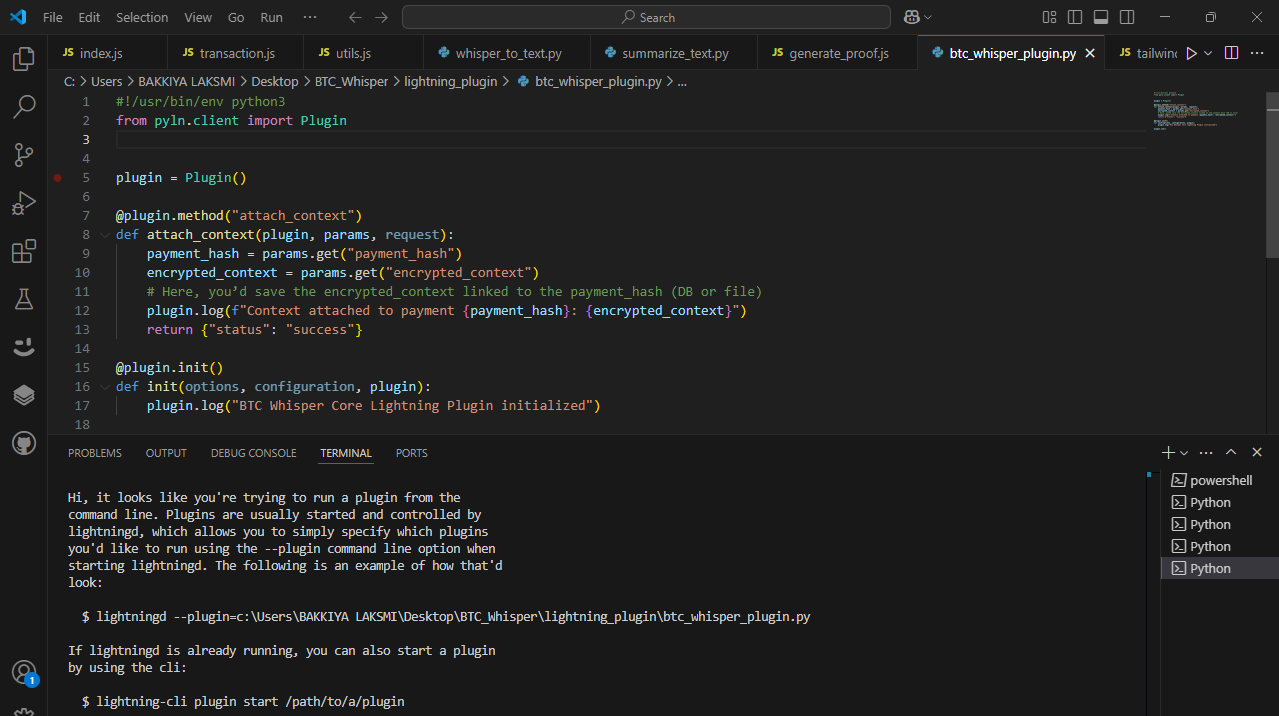
Task: Toggle the bottom panel visibility
Action: click(1101, 17)
